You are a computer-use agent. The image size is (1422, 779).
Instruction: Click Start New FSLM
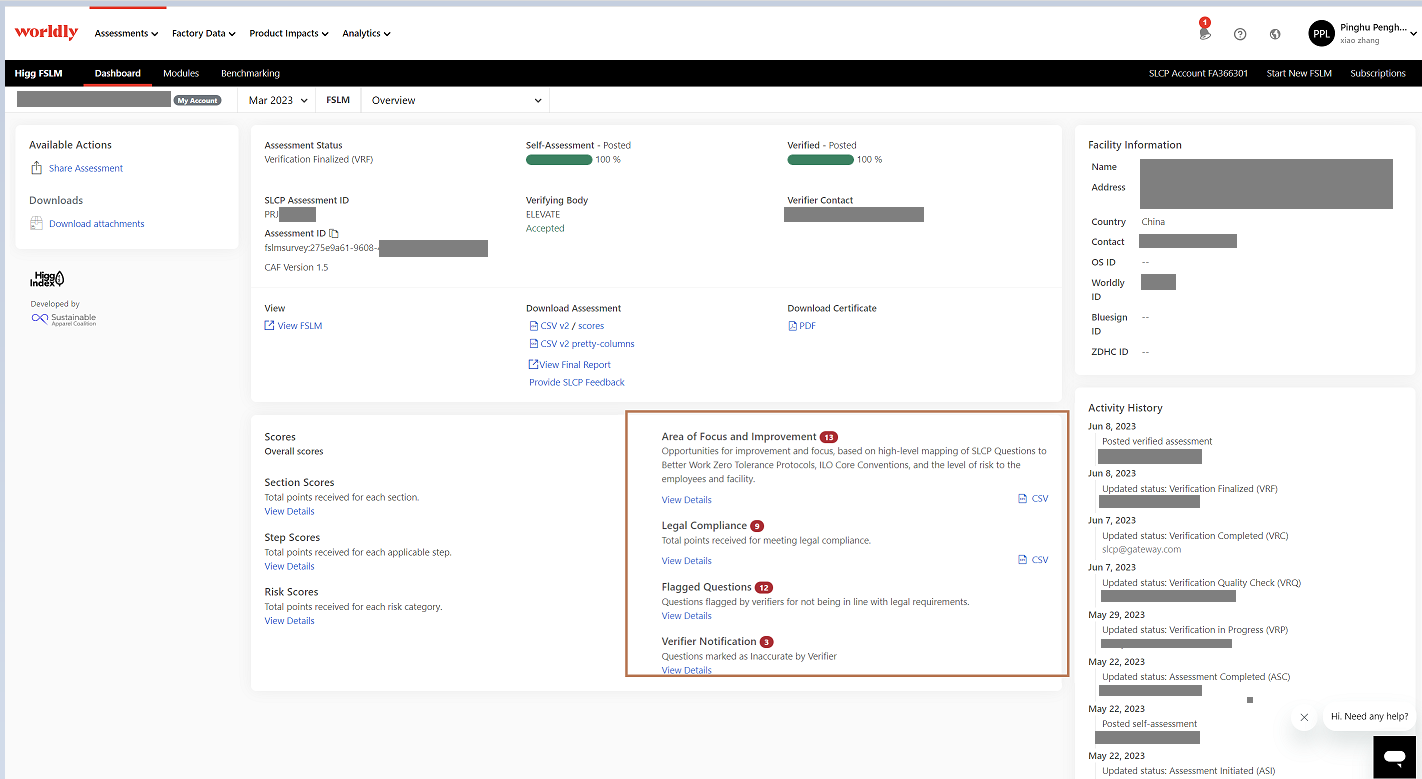point(1299,73)
